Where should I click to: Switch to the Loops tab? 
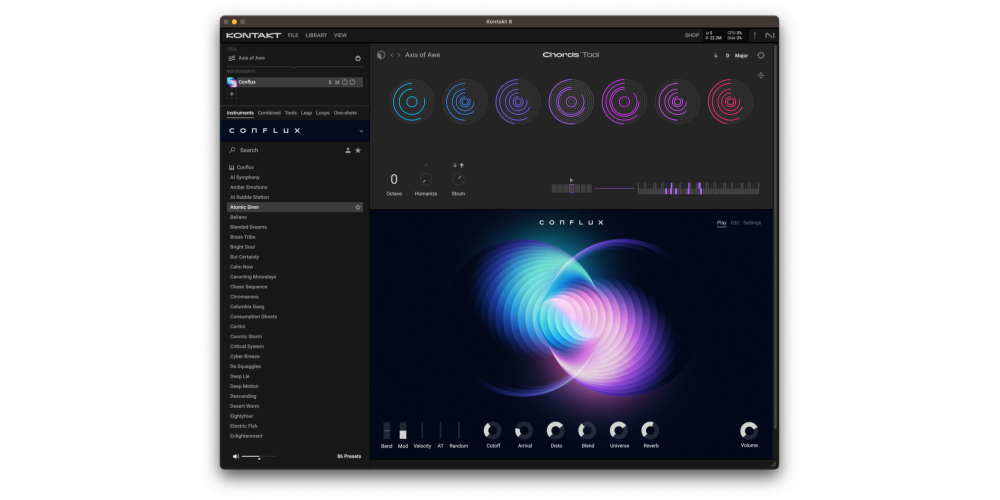(323, 113)
